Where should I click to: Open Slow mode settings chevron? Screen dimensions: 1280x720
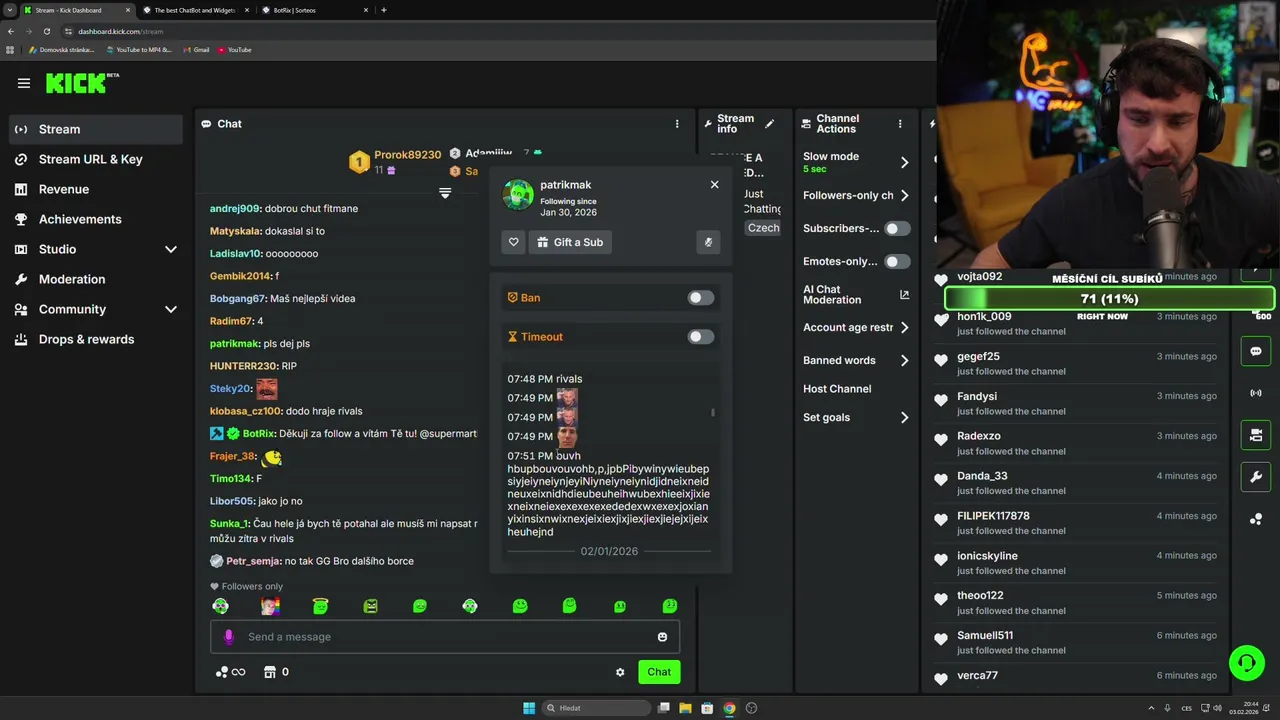click(904, 162)
